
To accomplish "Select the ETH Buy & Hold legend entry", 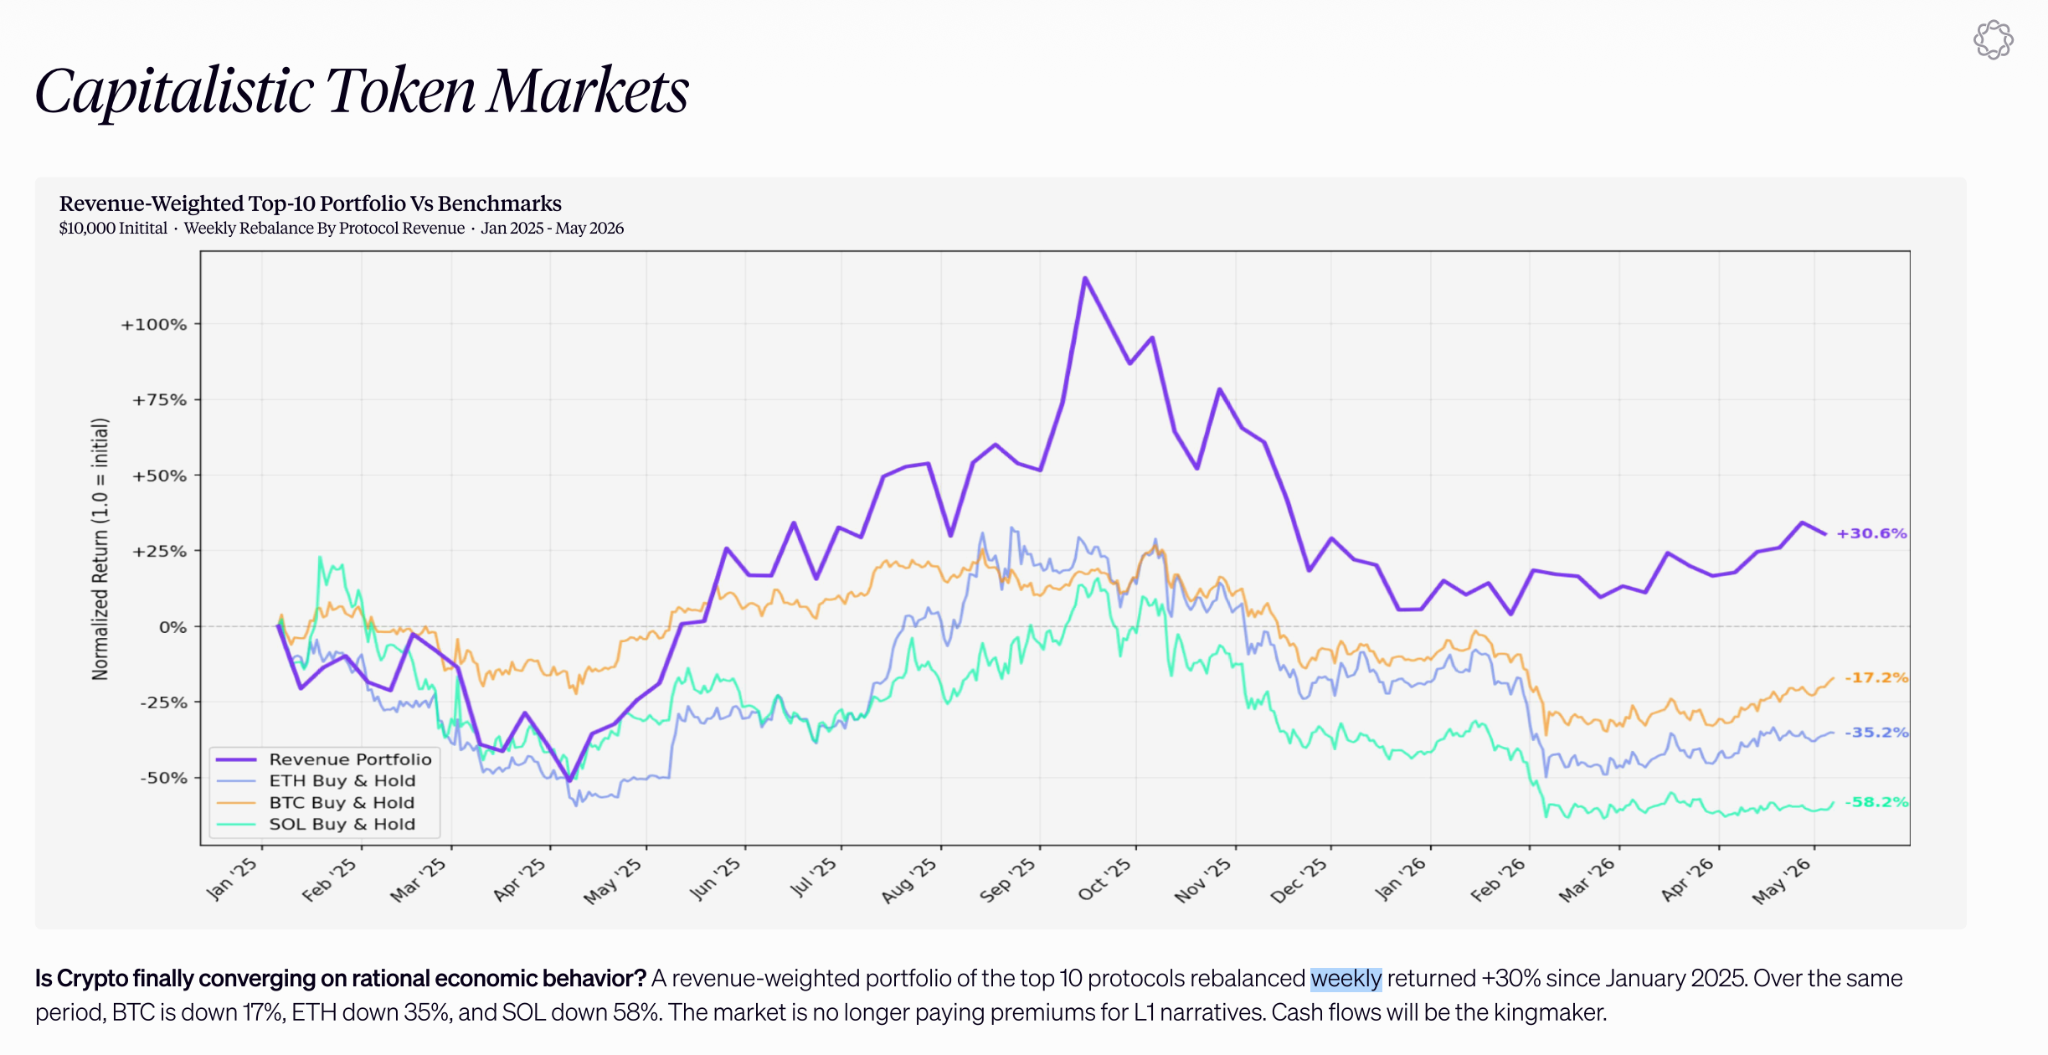I will (316, 781).
